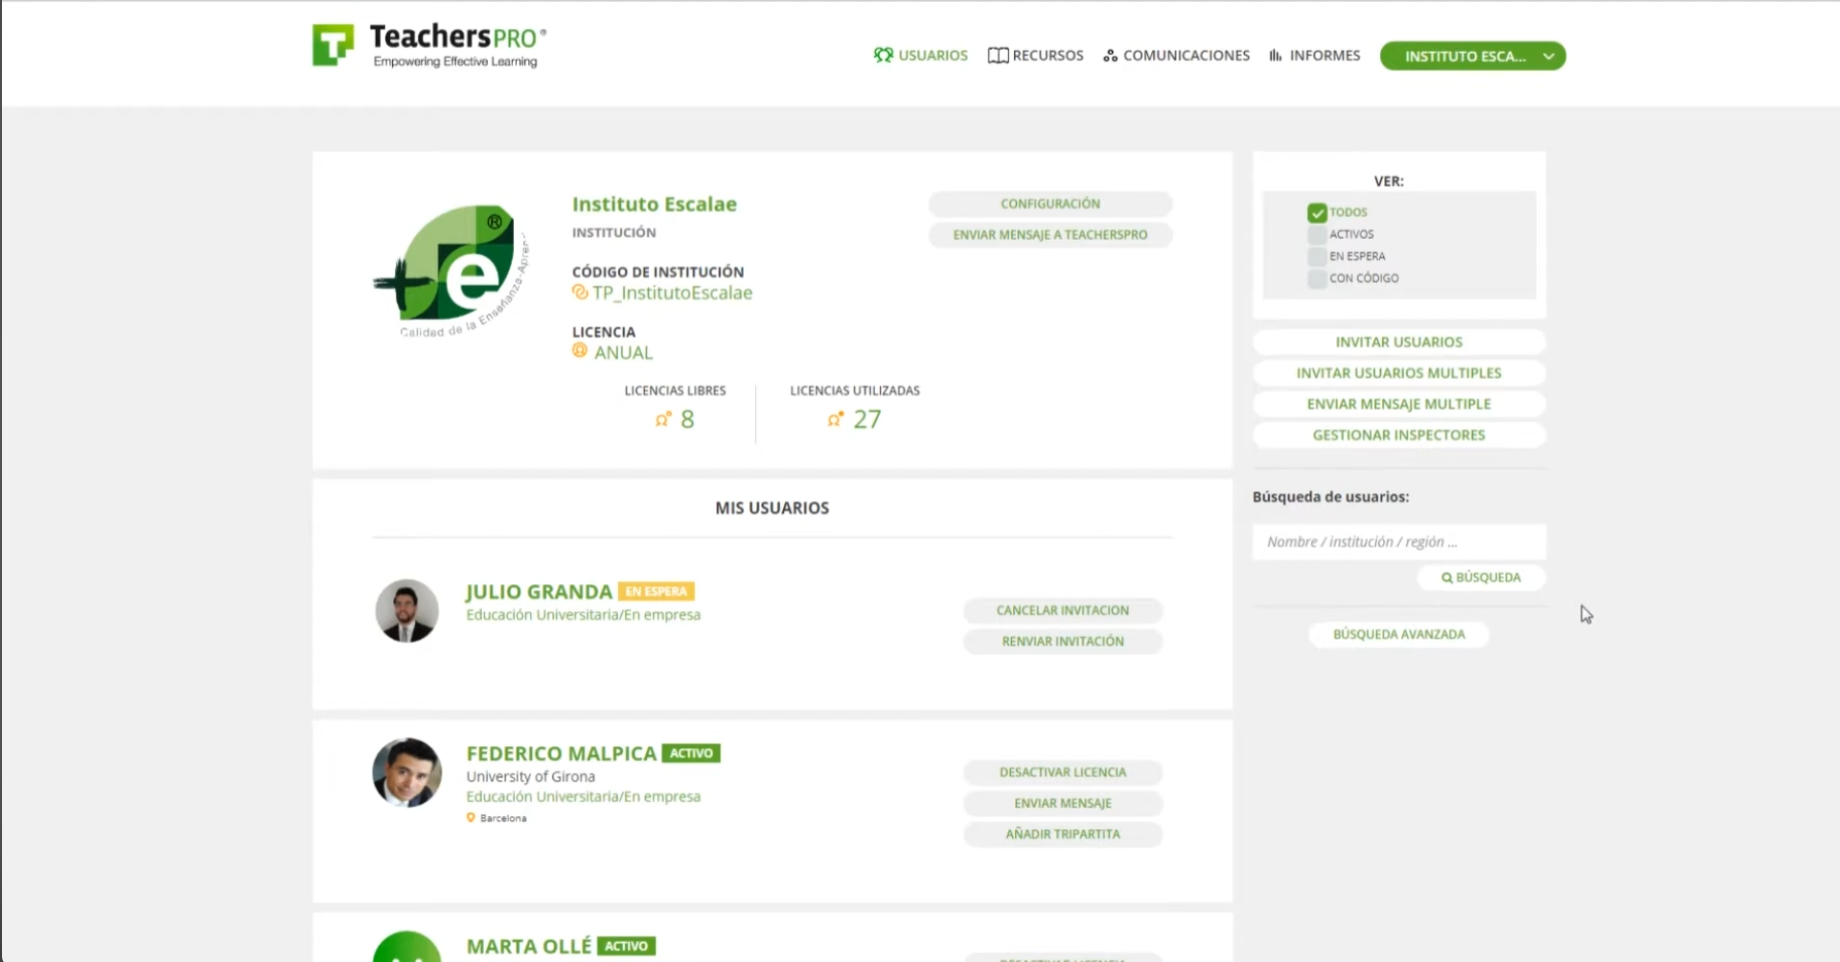Check the Con Código filter checkbox
1840x962 pixels.
[1317, 278]
